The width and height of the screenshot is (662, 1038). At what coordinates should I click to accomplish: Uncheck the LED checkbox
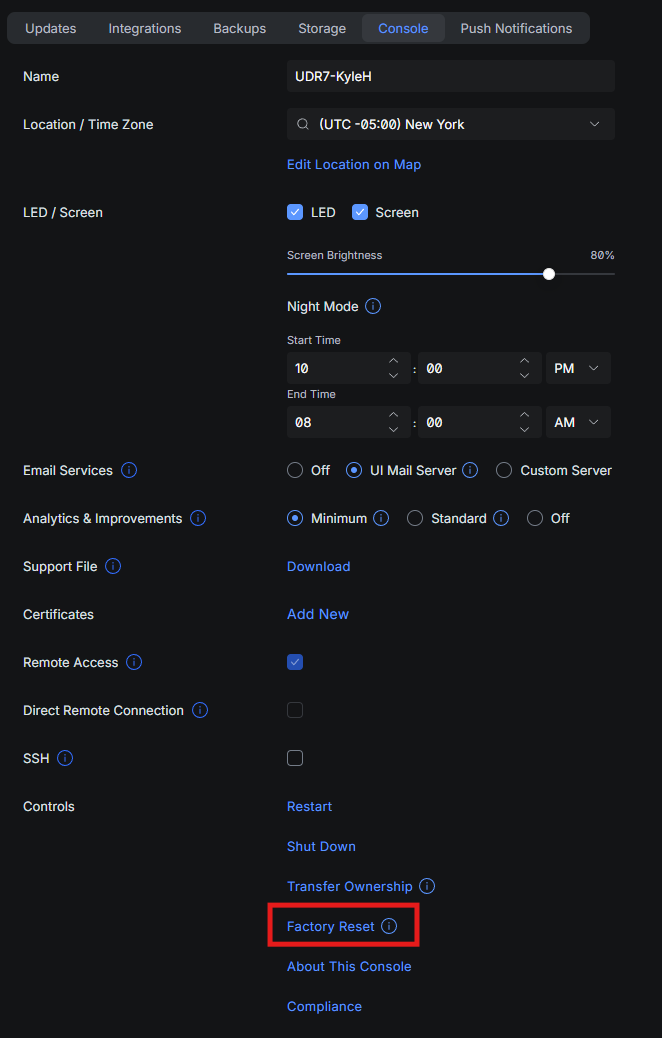[295, 212]
